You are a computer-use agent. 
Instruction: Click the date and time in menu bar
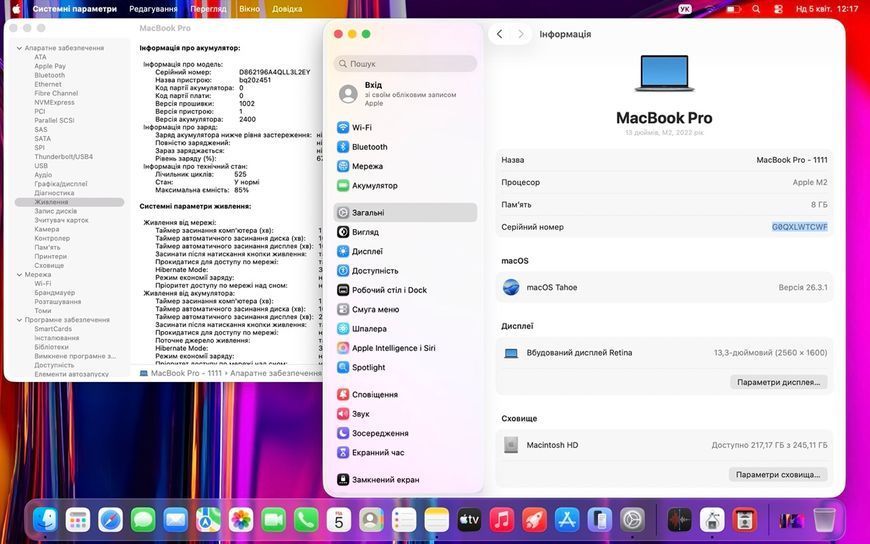point(827,9)
